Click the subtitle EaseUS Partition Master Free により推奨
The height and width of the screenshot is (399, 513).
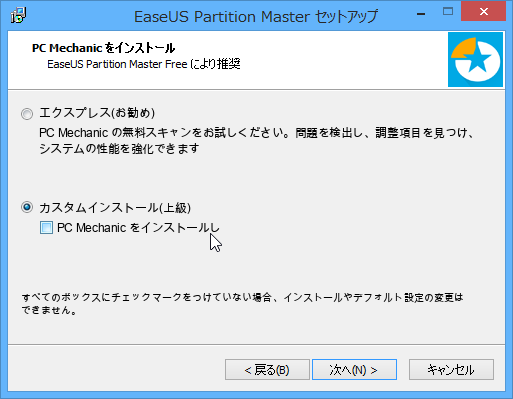(144, 64)
